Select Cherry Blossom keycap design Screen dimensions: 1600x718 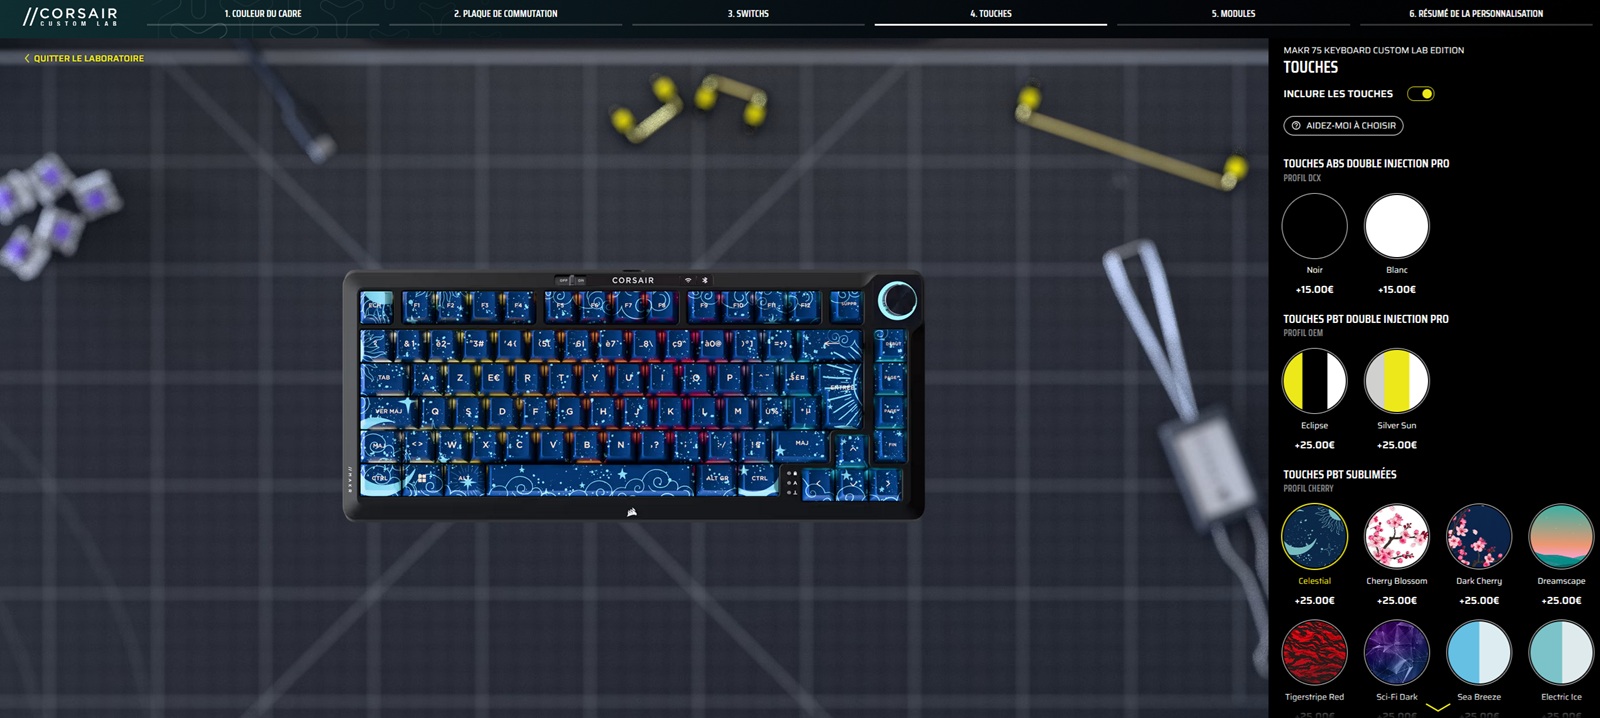(x=1396, y=536)
